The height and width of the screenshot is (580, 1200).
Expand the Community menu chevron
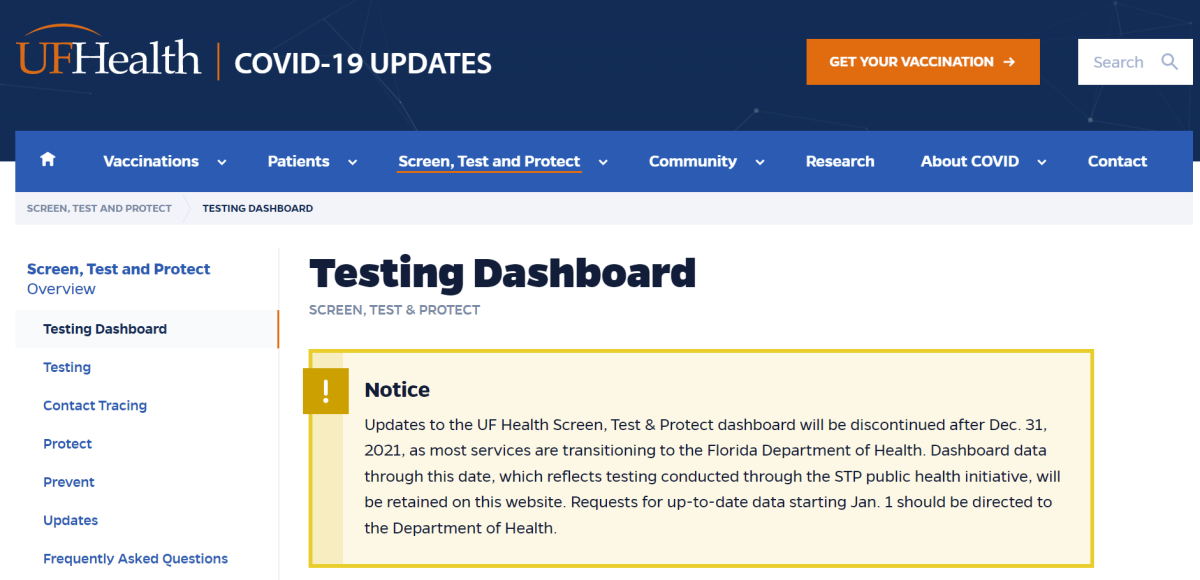click(760, 162)
